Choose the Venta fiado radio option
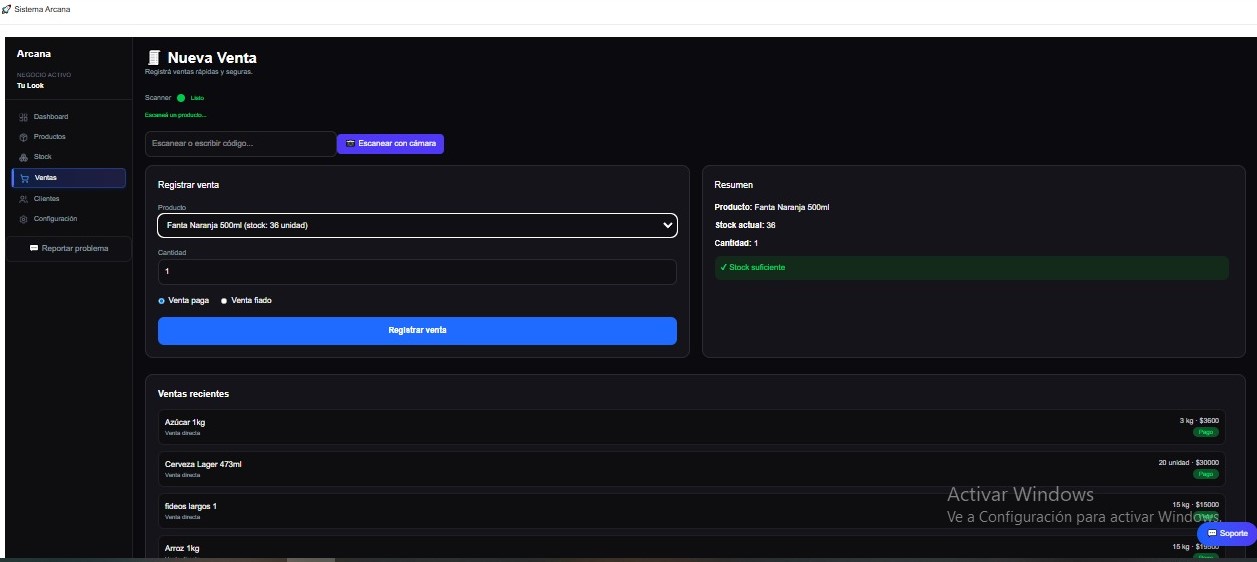Image resolution: width=1257 pixels, height=562 pixels. (224, 300)
